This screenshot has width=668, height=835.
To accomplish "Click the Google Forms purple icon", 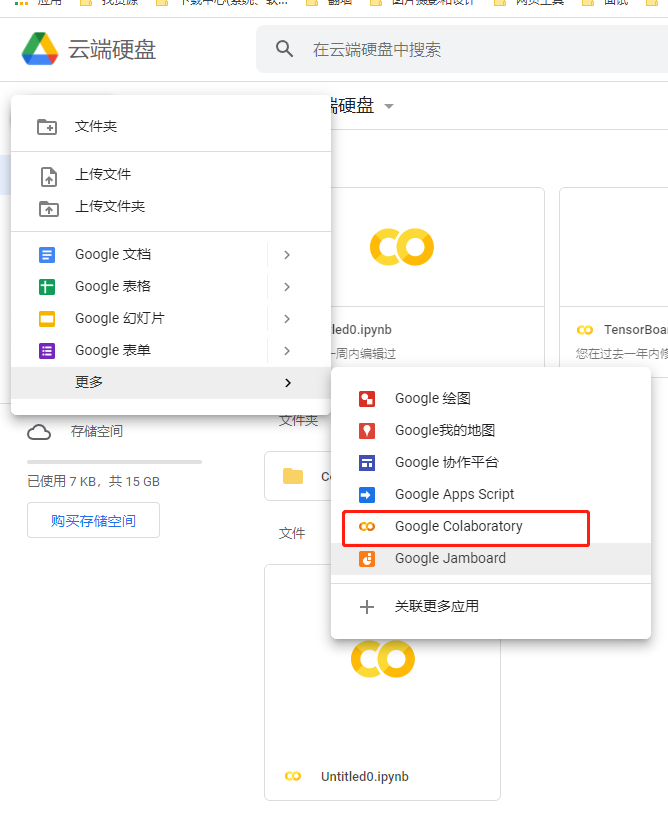I will pos(47,351).
